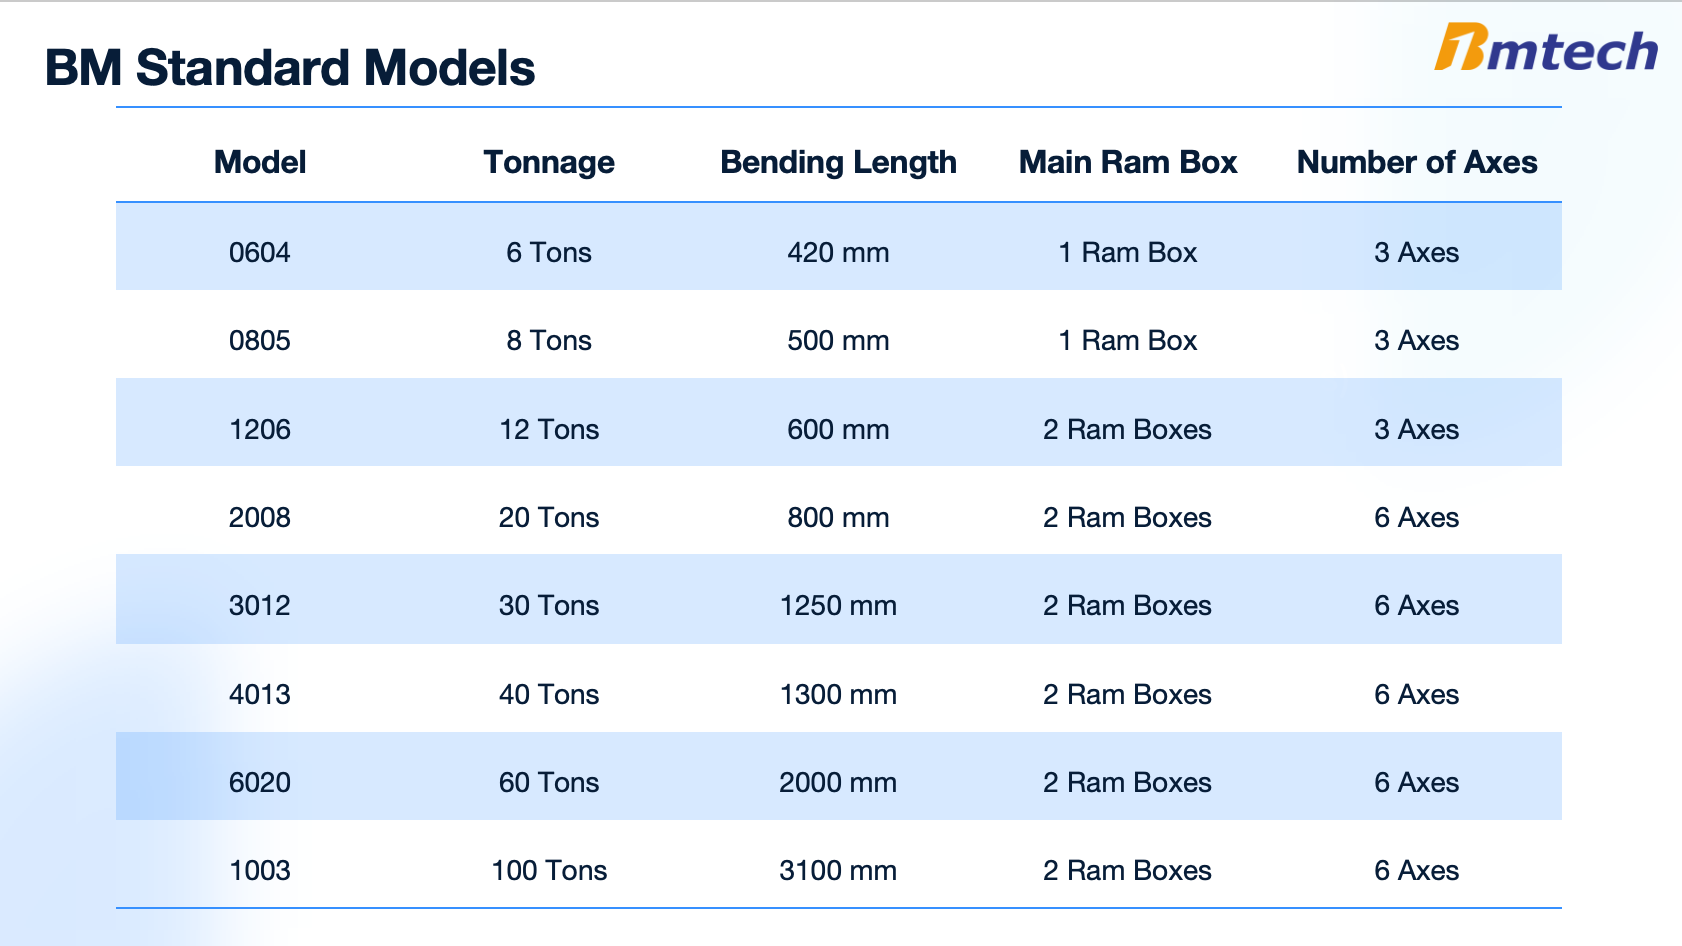Select the BM Standard Models title
This screenshot has width=1682, height=946.
pyautogui.click(x=290, y=68)
